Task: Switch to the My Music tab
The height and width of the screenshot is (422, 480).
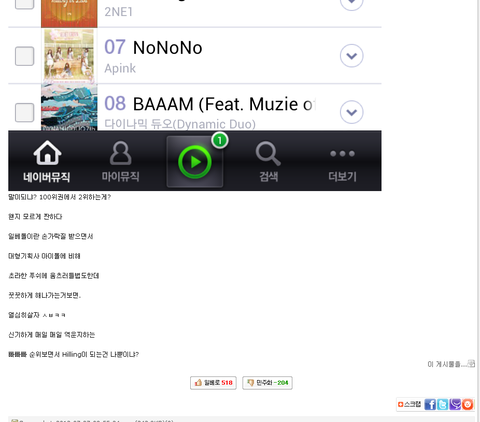Action: [x=121, y=162]
